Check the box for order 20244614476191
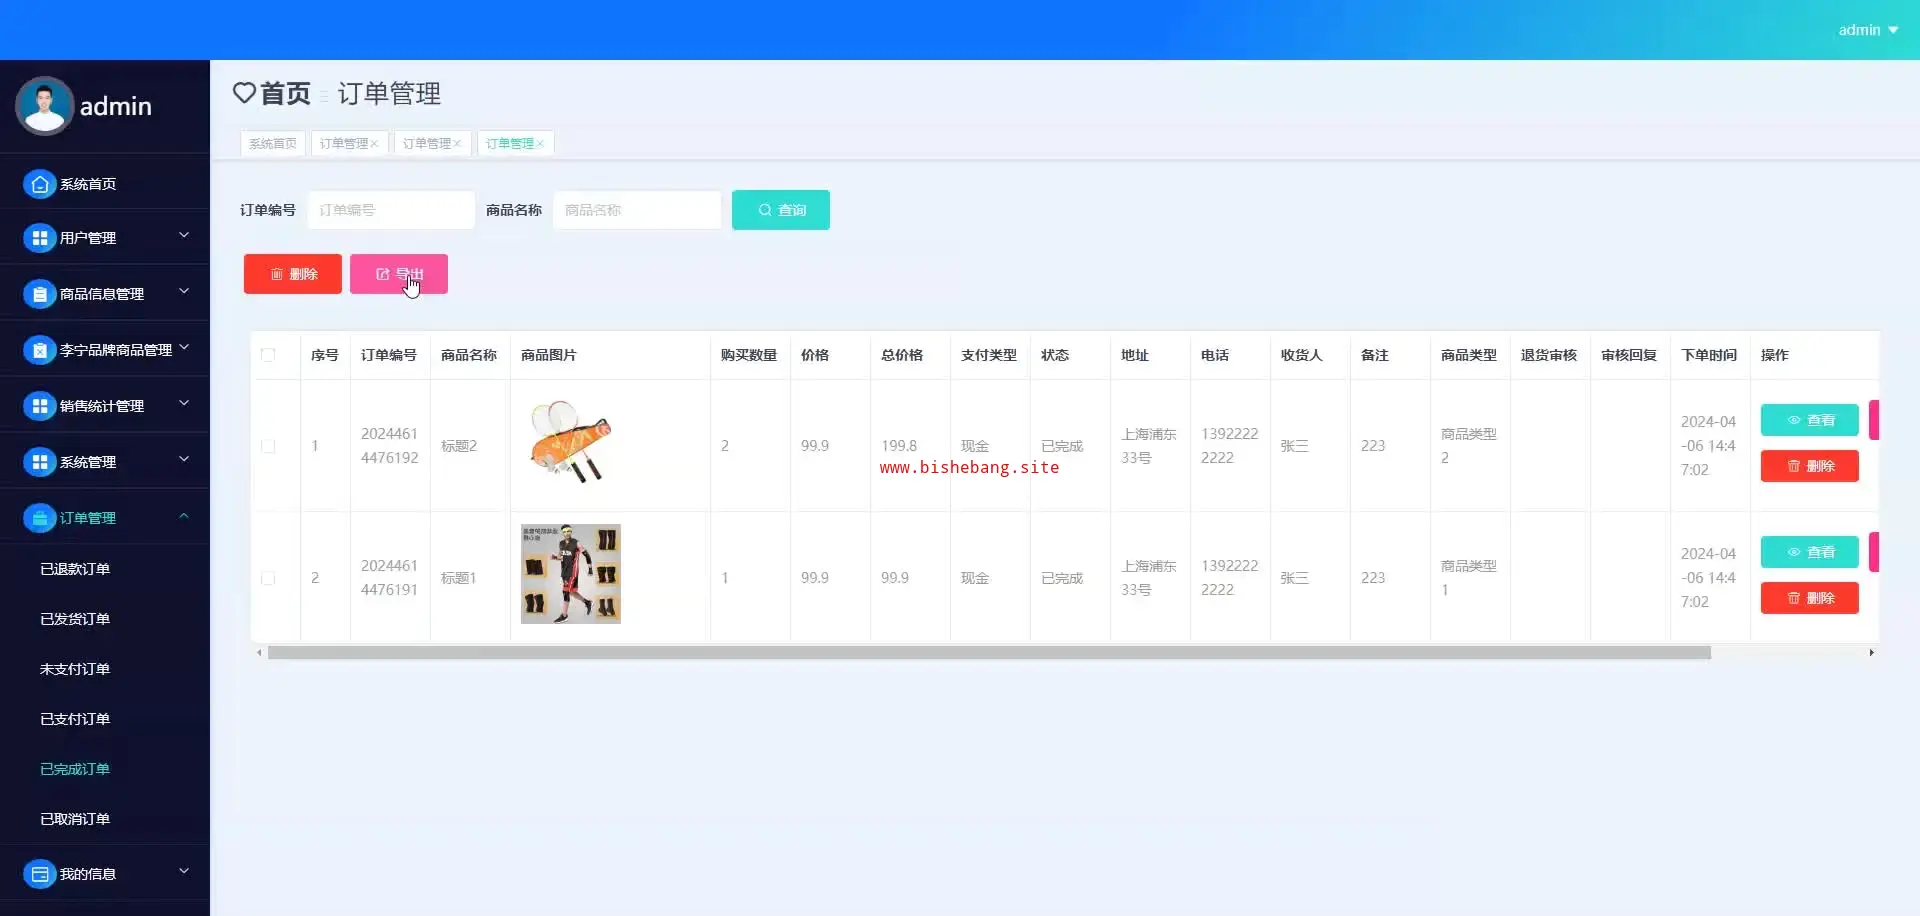The width and height of the screenshot is (1920, 916). (268, 578)
